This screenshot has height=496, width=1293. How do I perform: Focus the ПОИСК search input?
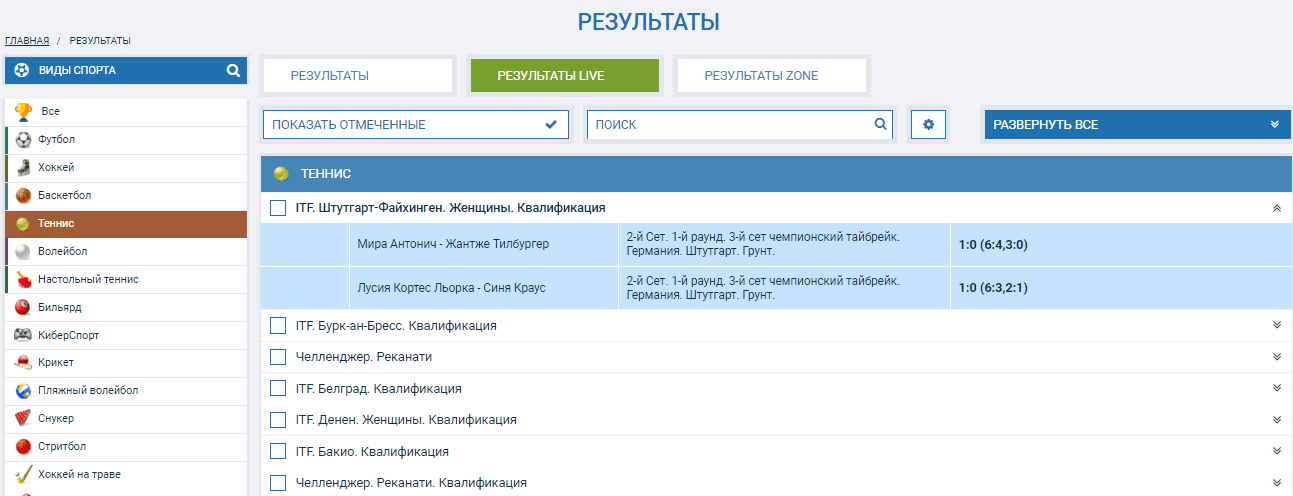click(x=740, y=125)
